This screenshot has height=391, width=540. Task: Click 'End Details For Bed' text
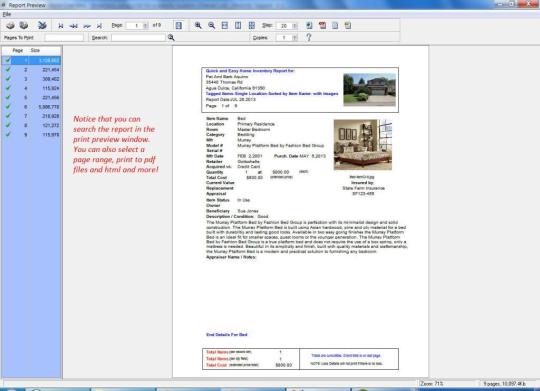[227, 335]
